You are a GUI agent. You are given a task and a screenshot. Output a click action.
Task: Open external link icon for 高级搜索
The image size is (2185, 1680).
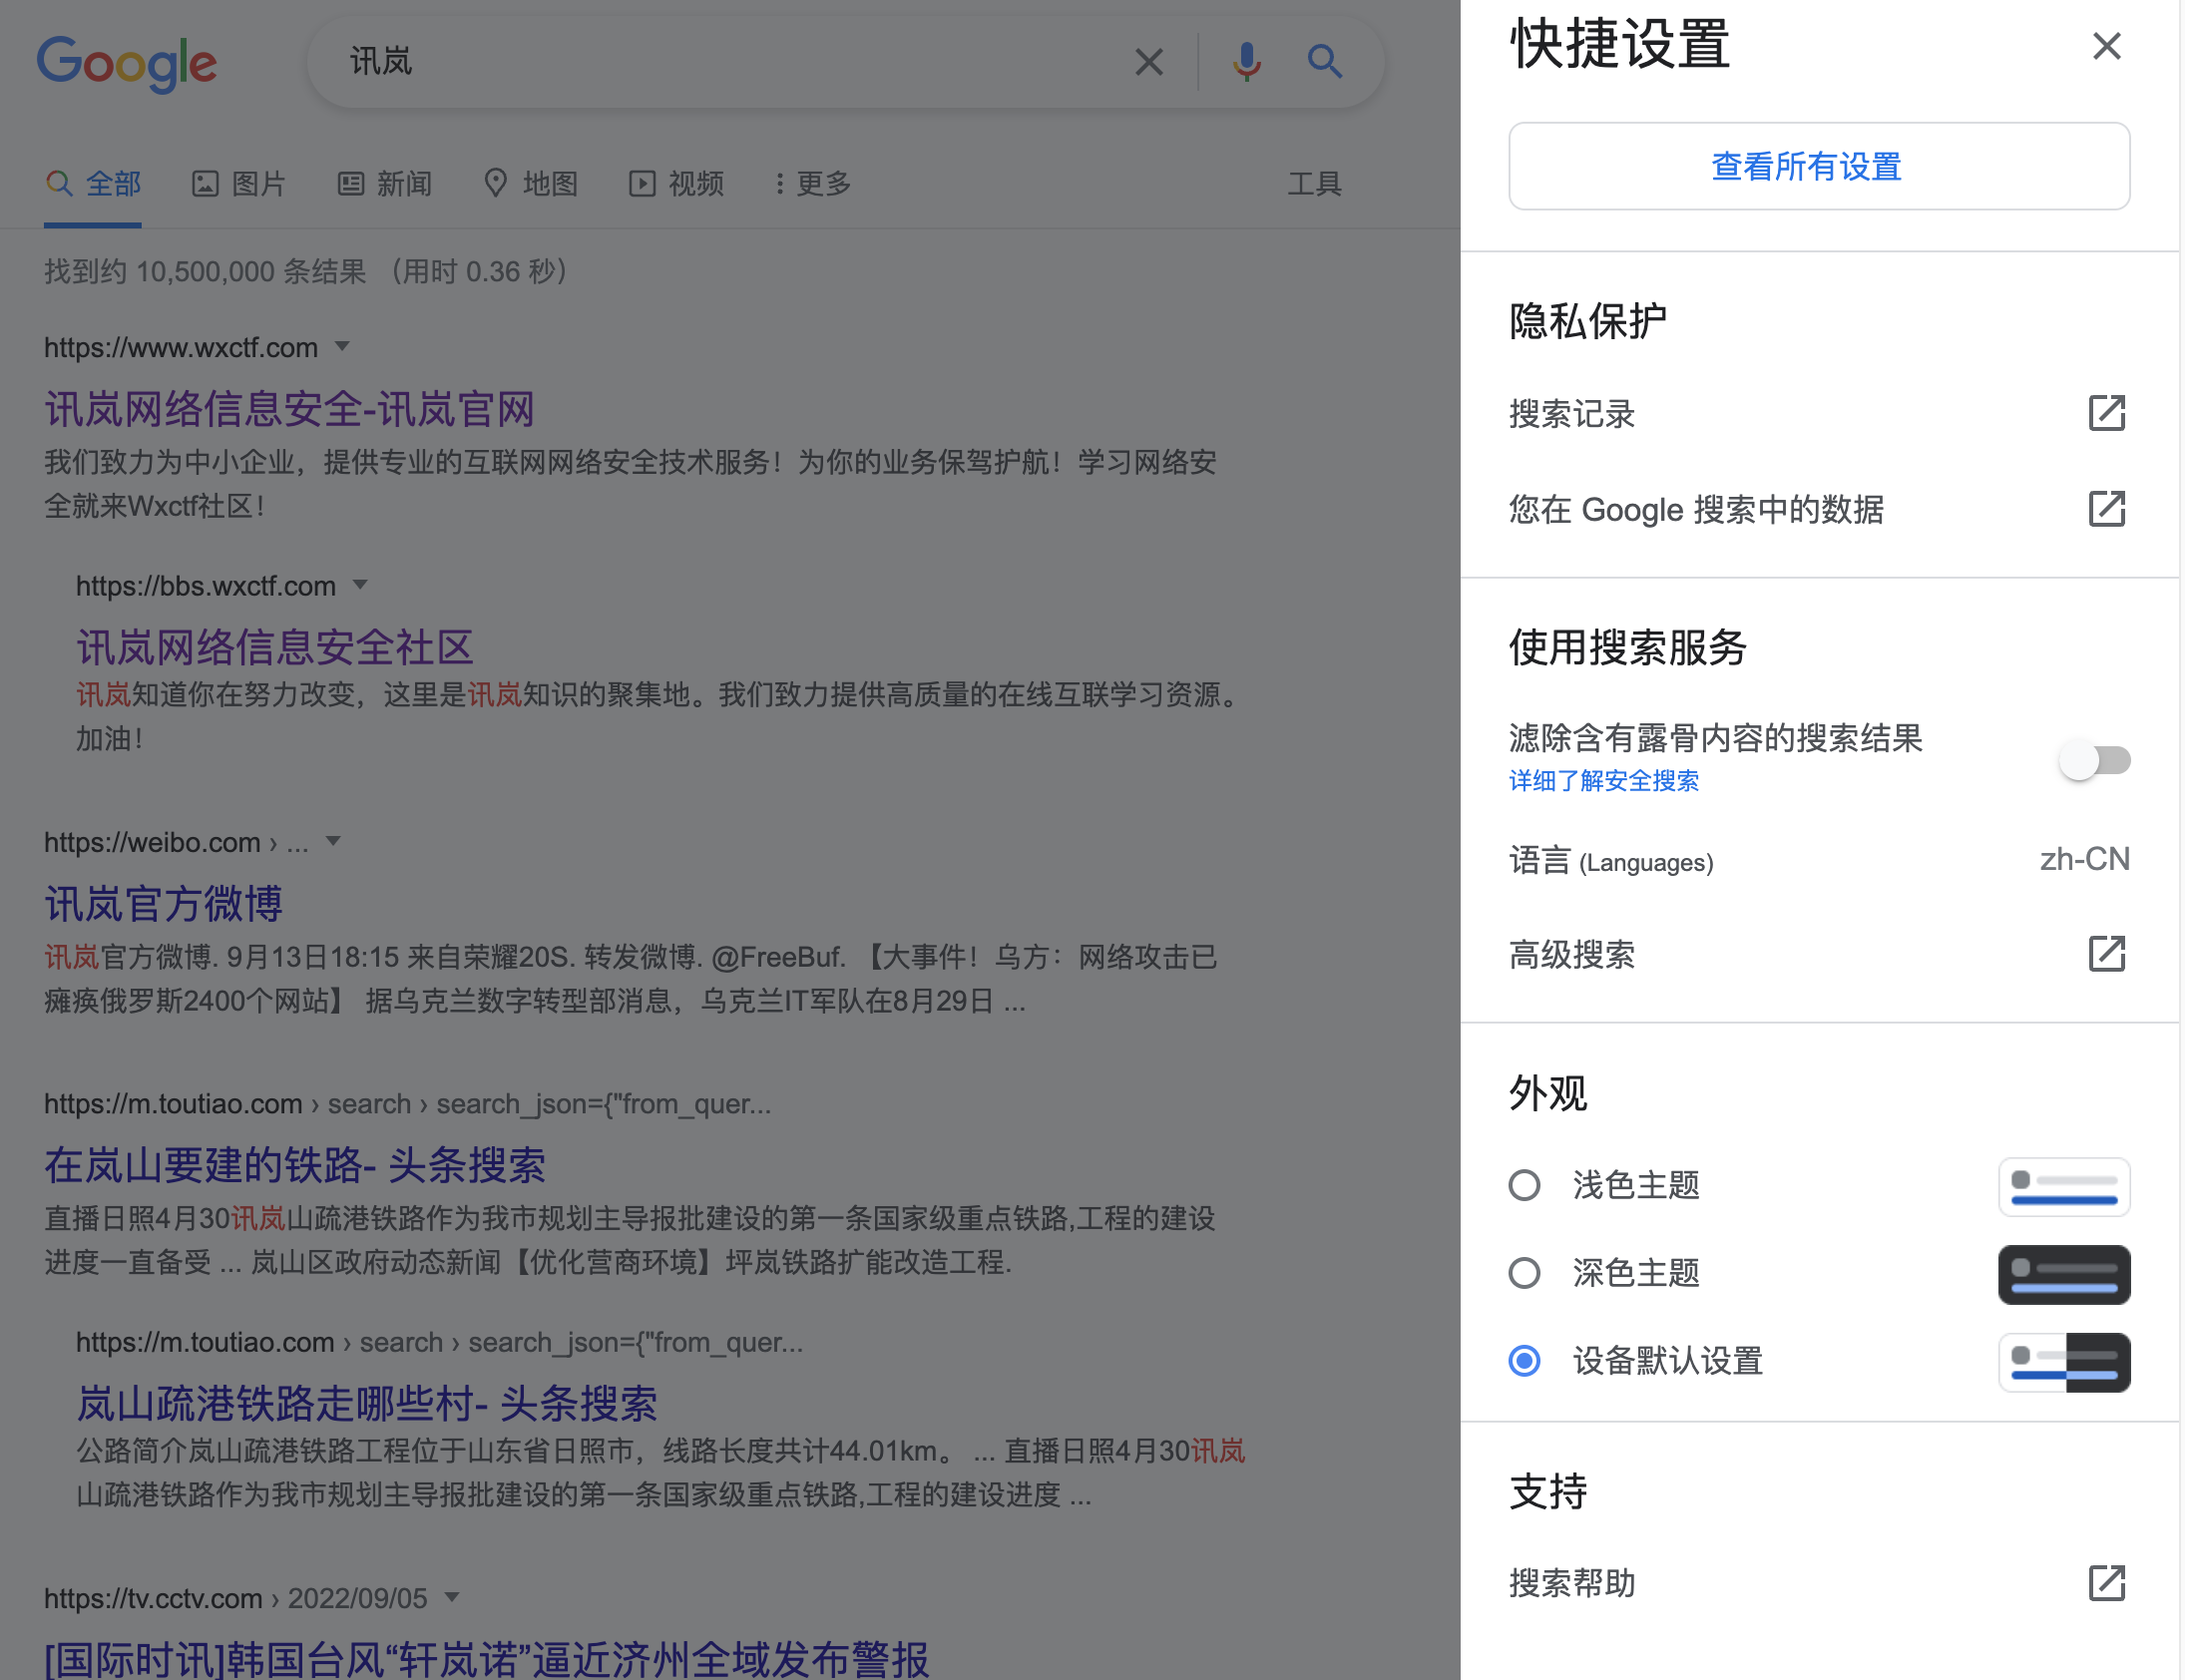point(2106,954)
